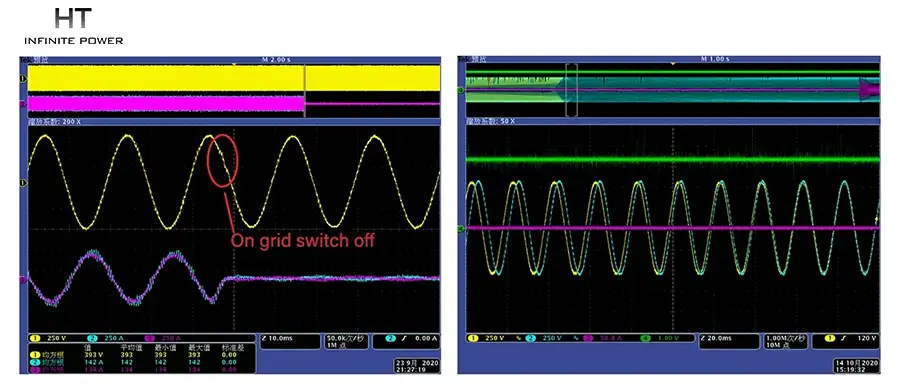Screen dimensions: 900x389
Task: Open the 1.00M sample rate box
Action: pyautogui.click(x=785, y=341)
